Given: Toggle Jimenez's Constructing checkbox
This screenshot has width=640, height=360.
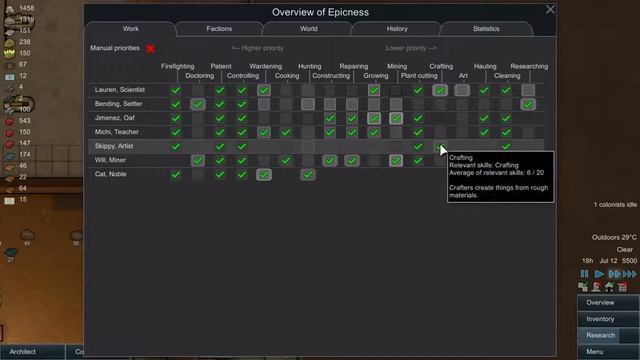Looking at the screenshot, I should click(x=330, y=118).
